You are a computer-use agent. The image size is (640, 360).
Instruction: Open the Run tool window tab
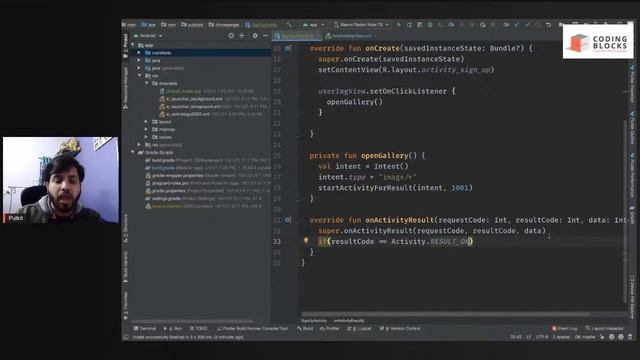pyautogui.click(x=173, y=328)
